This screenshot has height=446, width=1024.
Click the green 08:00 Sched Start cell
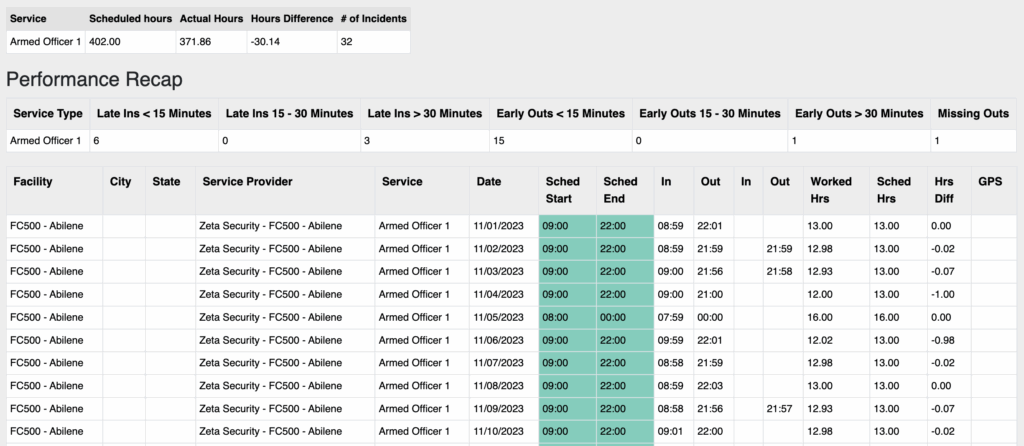(x=554, y=318)
